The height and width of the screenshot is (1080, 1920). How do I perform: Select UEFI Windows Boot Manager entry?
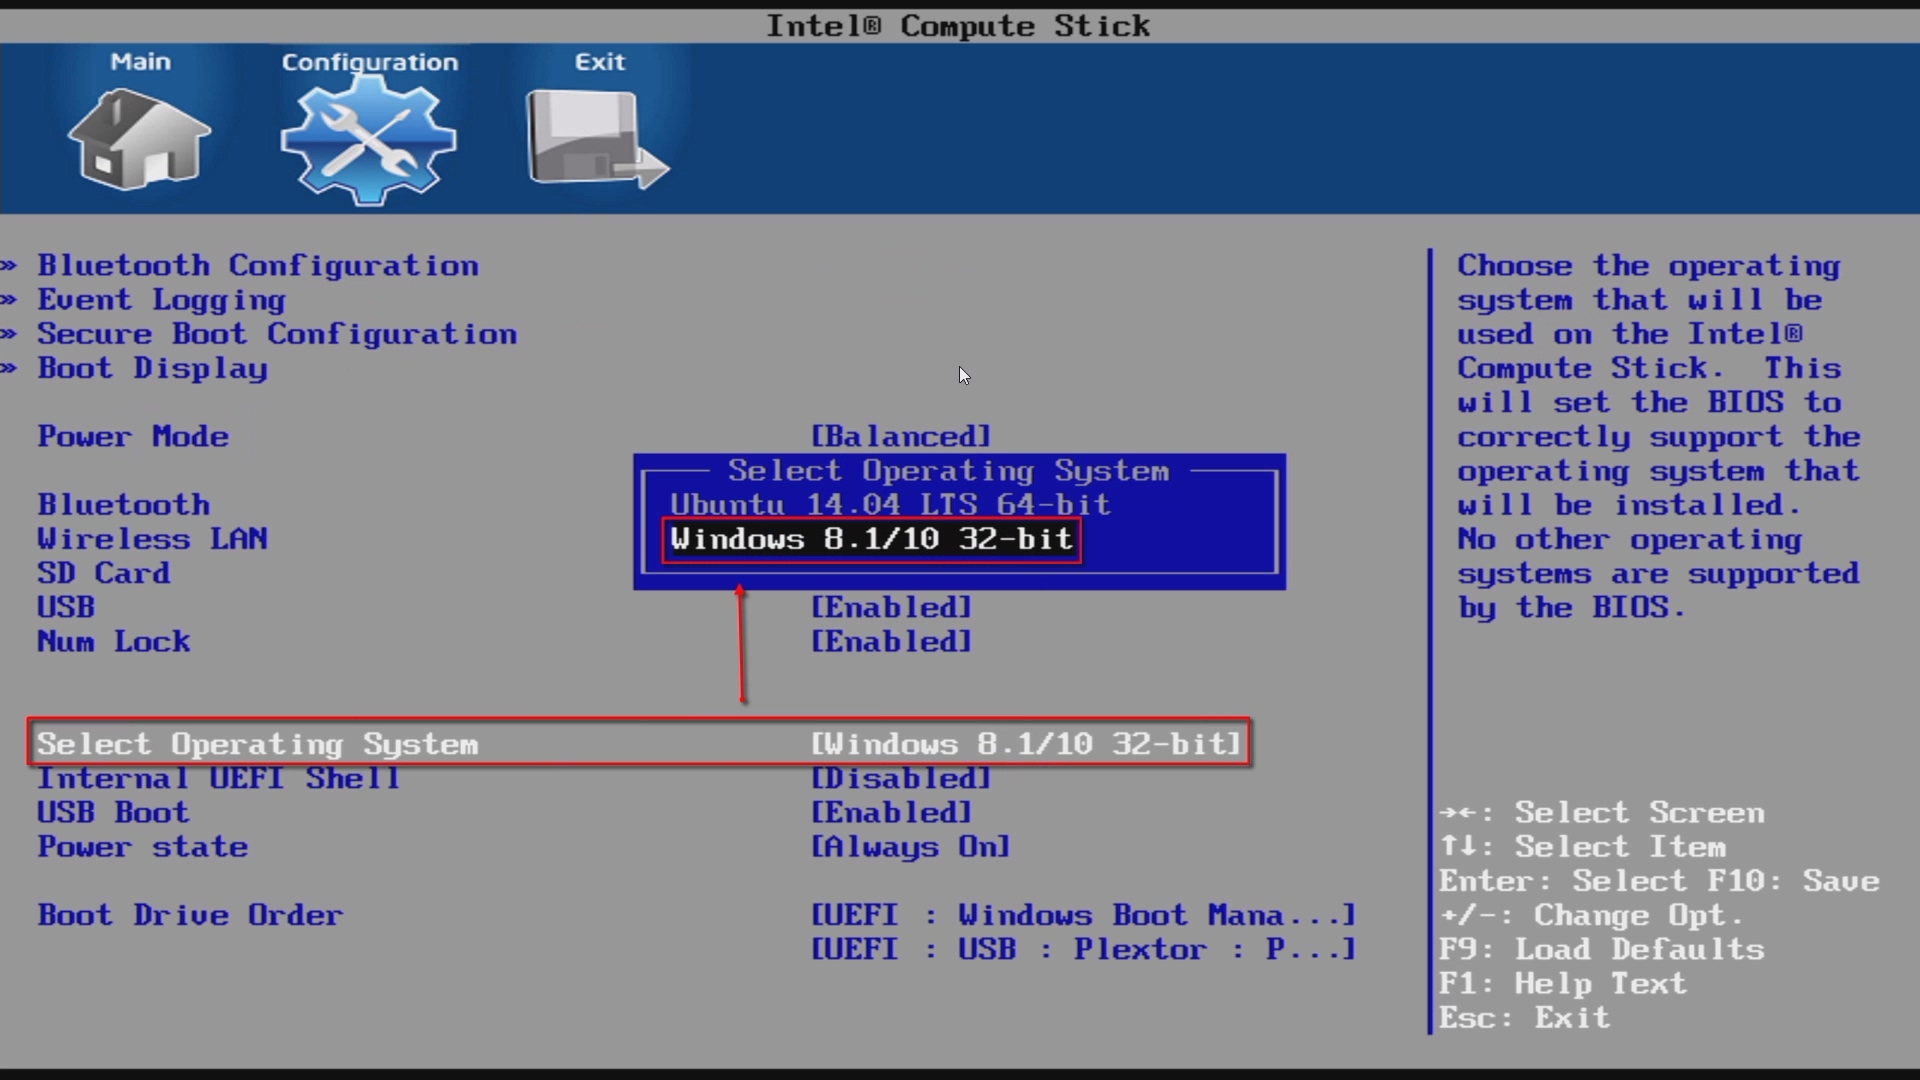(1083, 916)
